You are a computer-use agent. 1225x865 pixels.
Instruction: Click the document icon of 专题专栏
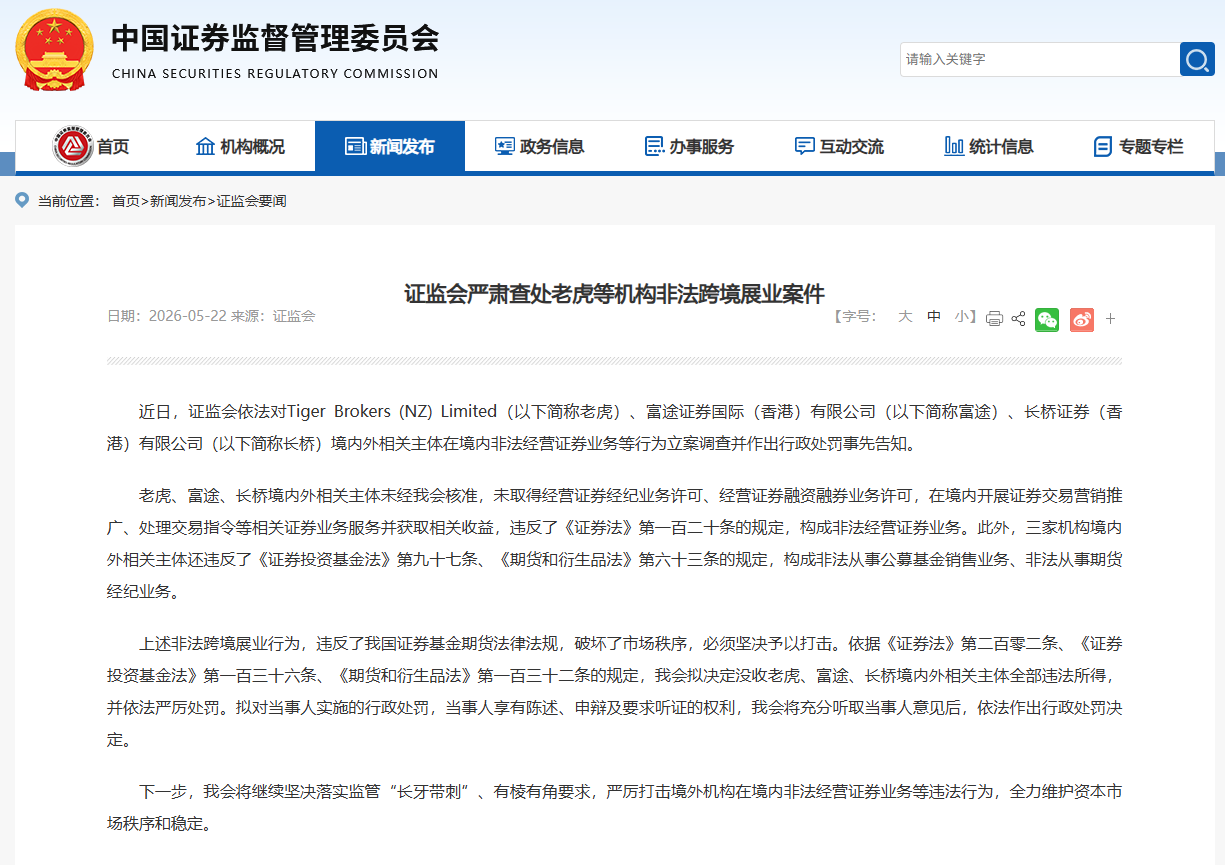coord(1103,146)
